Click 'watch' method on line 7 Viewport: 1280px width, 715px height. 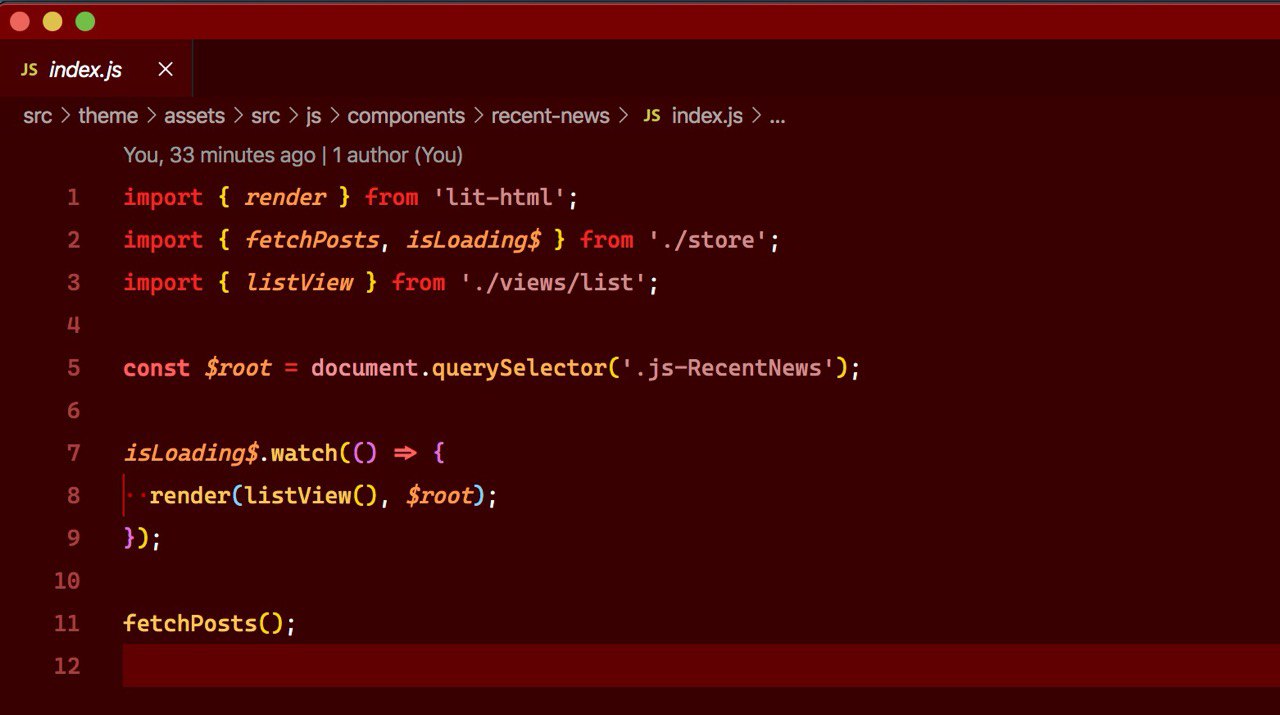click(x=305, y=453)
